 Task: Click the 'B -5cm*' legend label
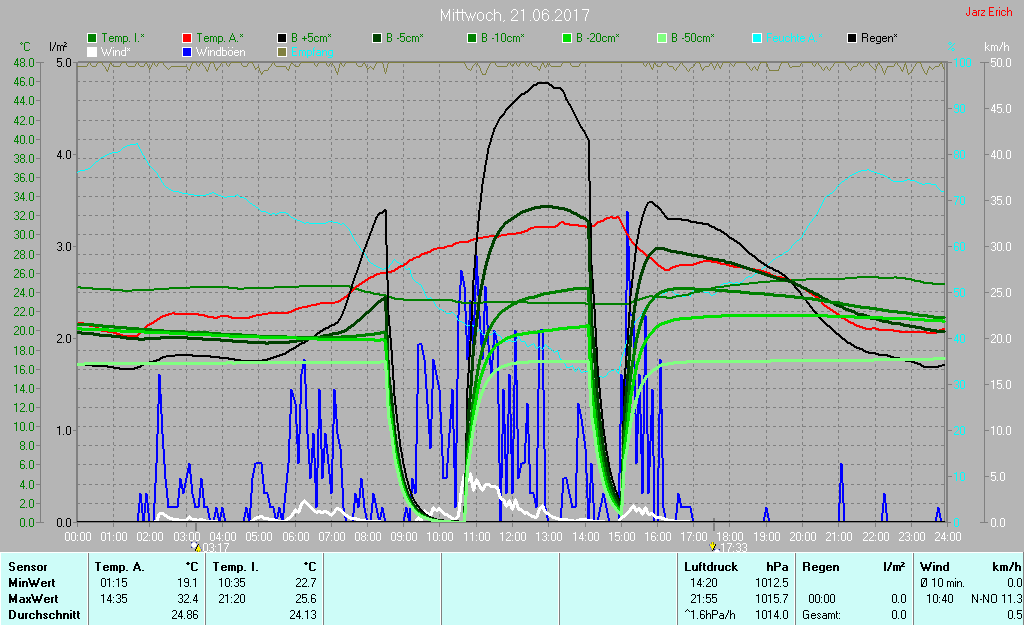(x=405, y=38)
